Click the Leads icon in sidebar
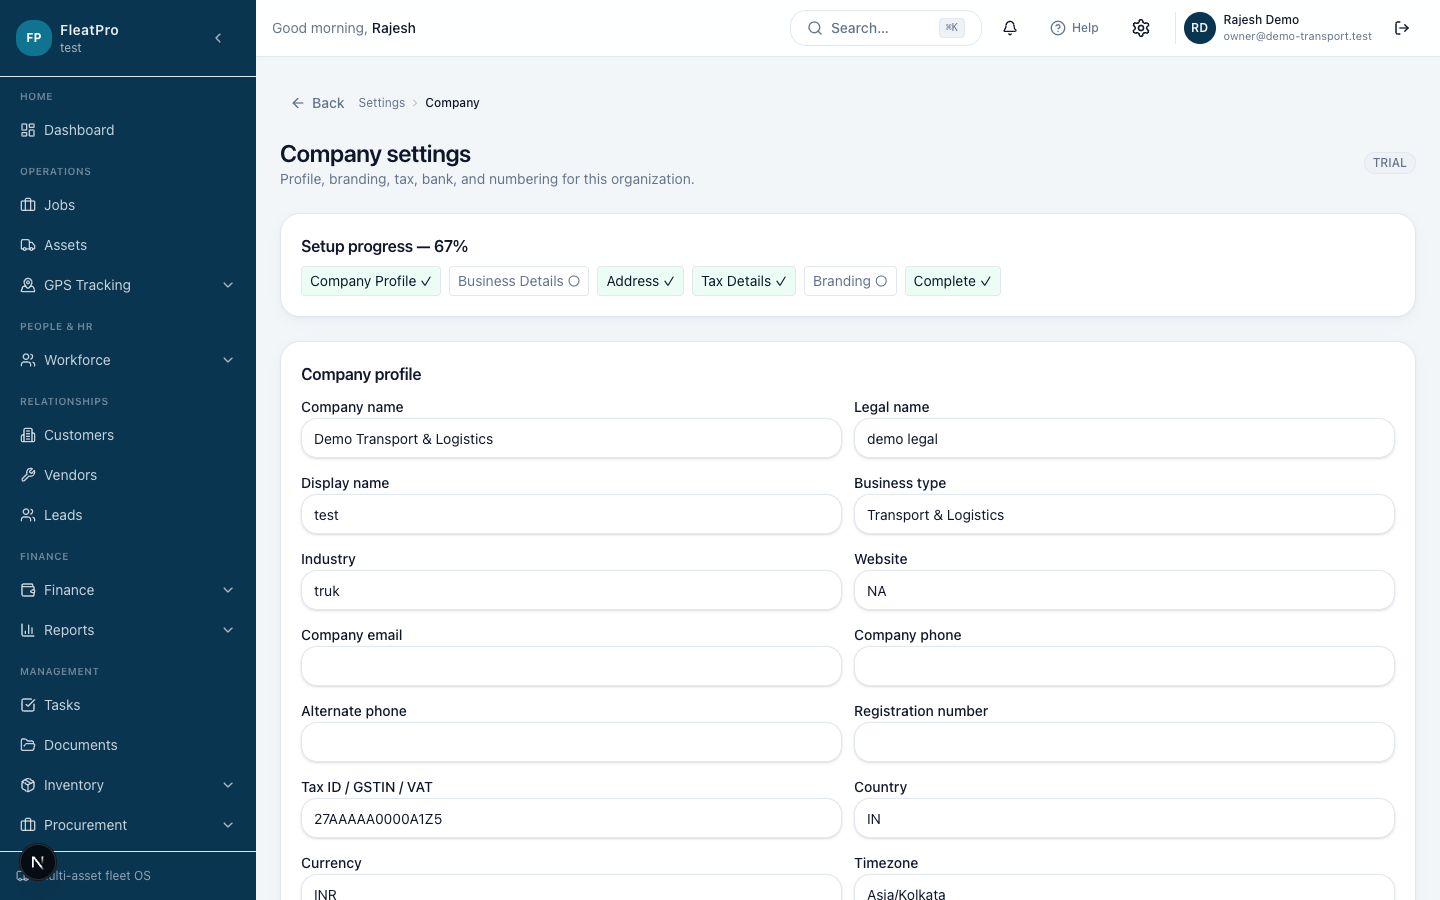1440x900 pixels. tap(28, 515)
